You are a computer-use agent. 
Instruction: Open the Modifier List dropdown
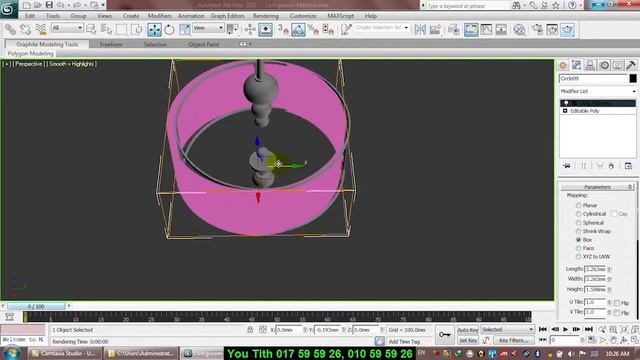[x=598, y=91]
